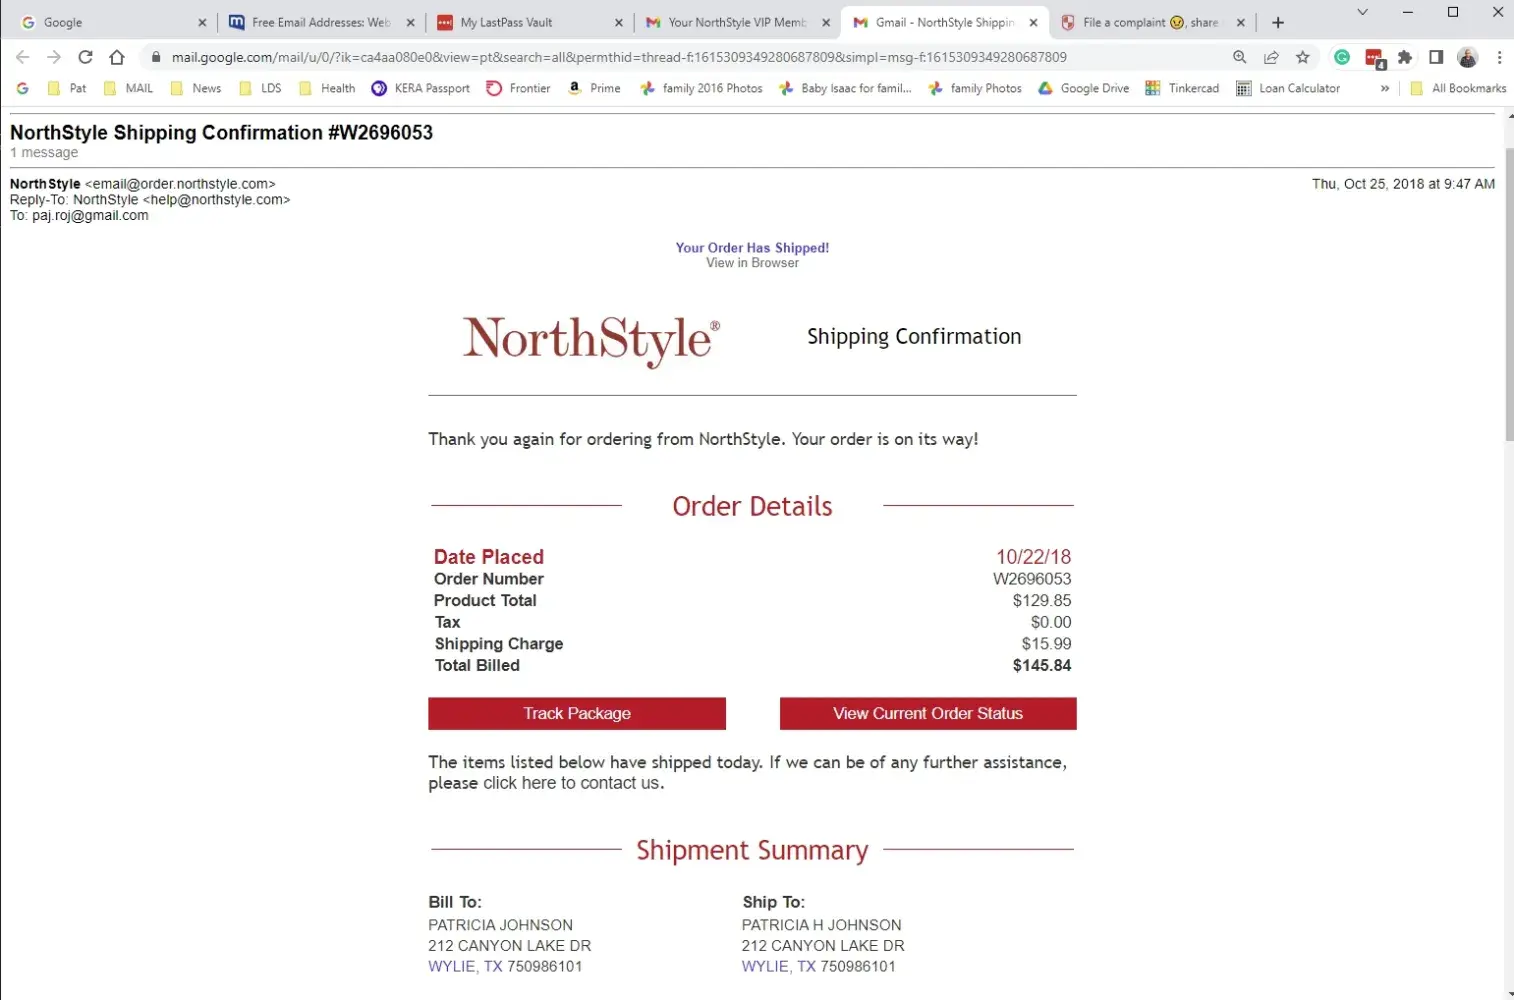This screenshot has height=1000, width=1514.
Task: Open the Grammarly extension icon
Action: [x=1342, y=57]
